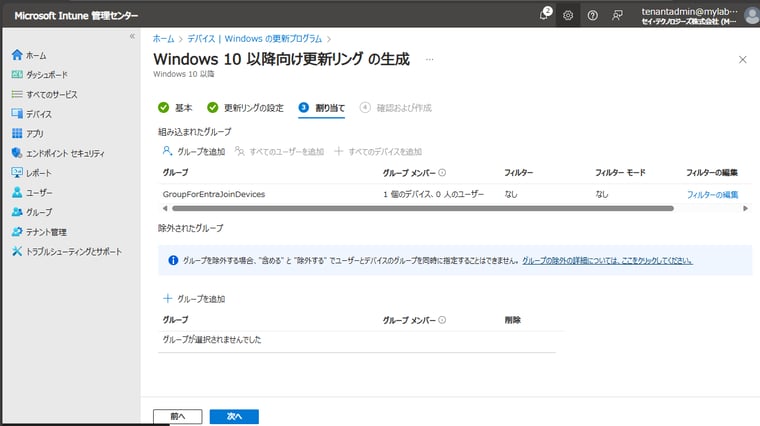Click the 1 個のデバイス、0 人のユーザー cell
The height and width of the screenshot is (426, 760).
click(434, 194)
